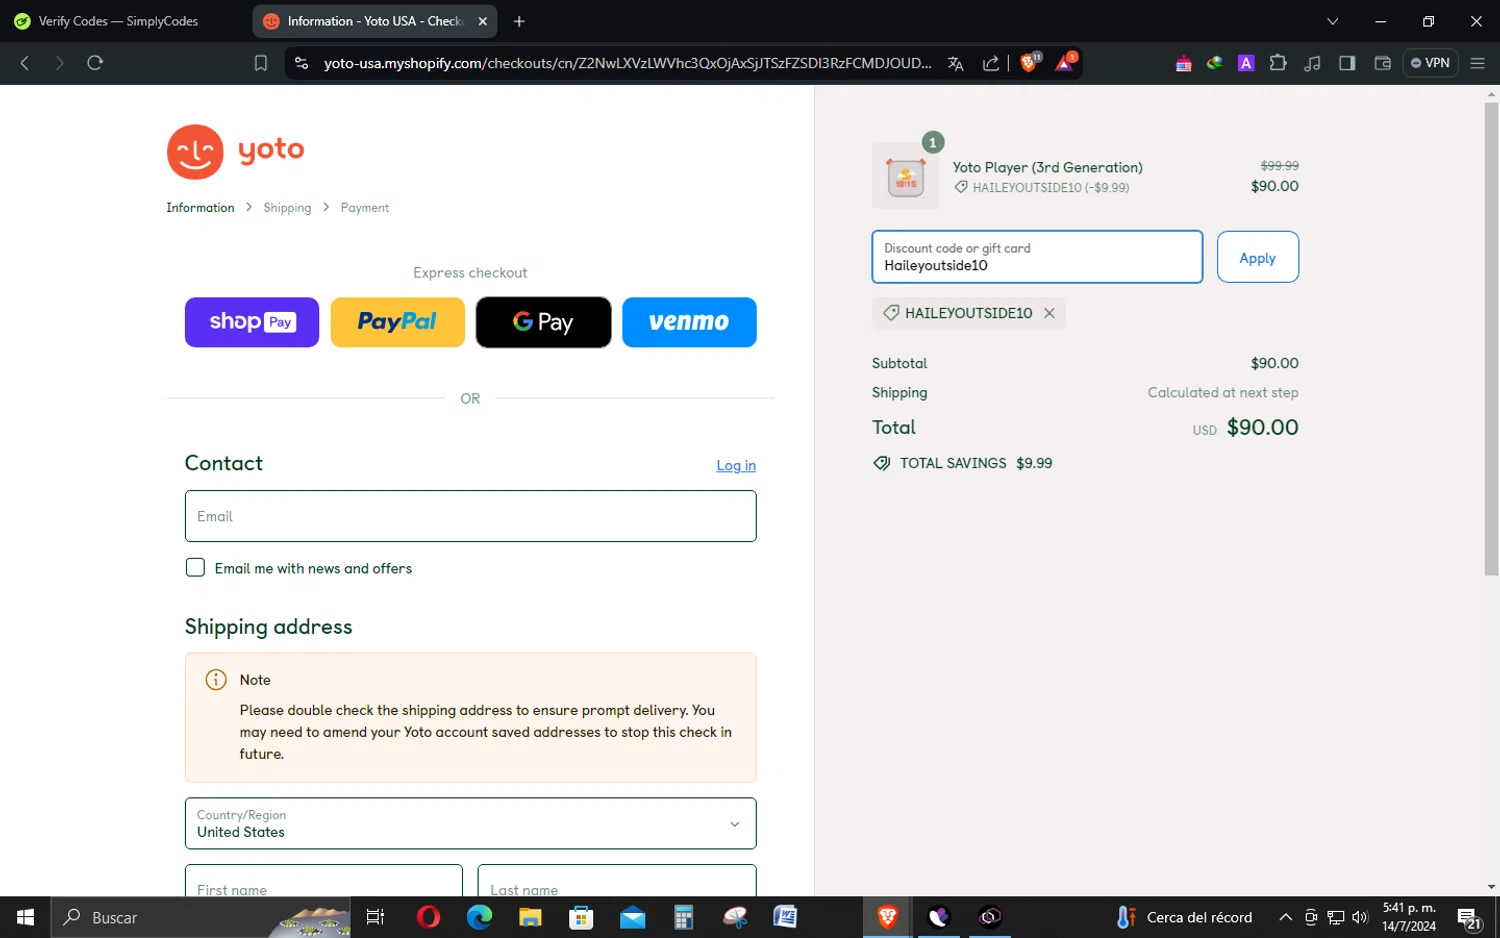The height and width of the screenshot is (938, 1500).
Task: Click the Information breadcrumb
Action: point(200,208)
